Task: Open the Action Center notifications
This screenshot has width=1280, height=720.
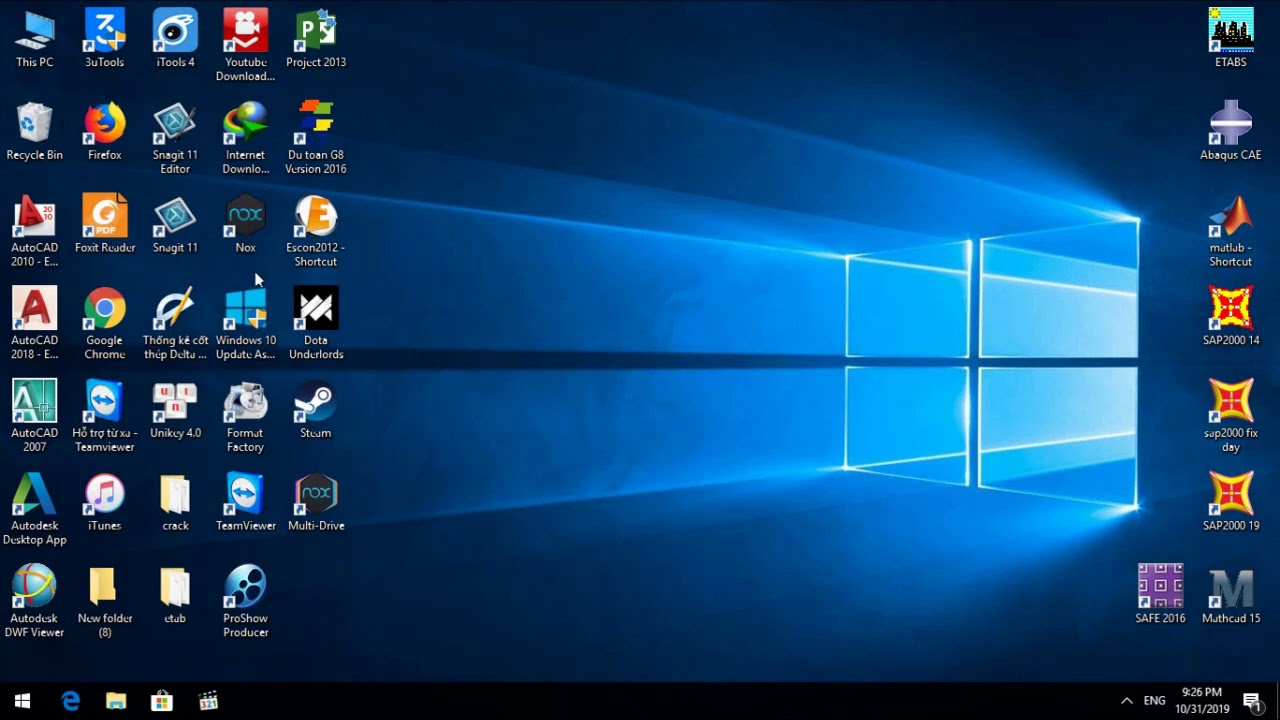Action: (x=1251, y=701)
